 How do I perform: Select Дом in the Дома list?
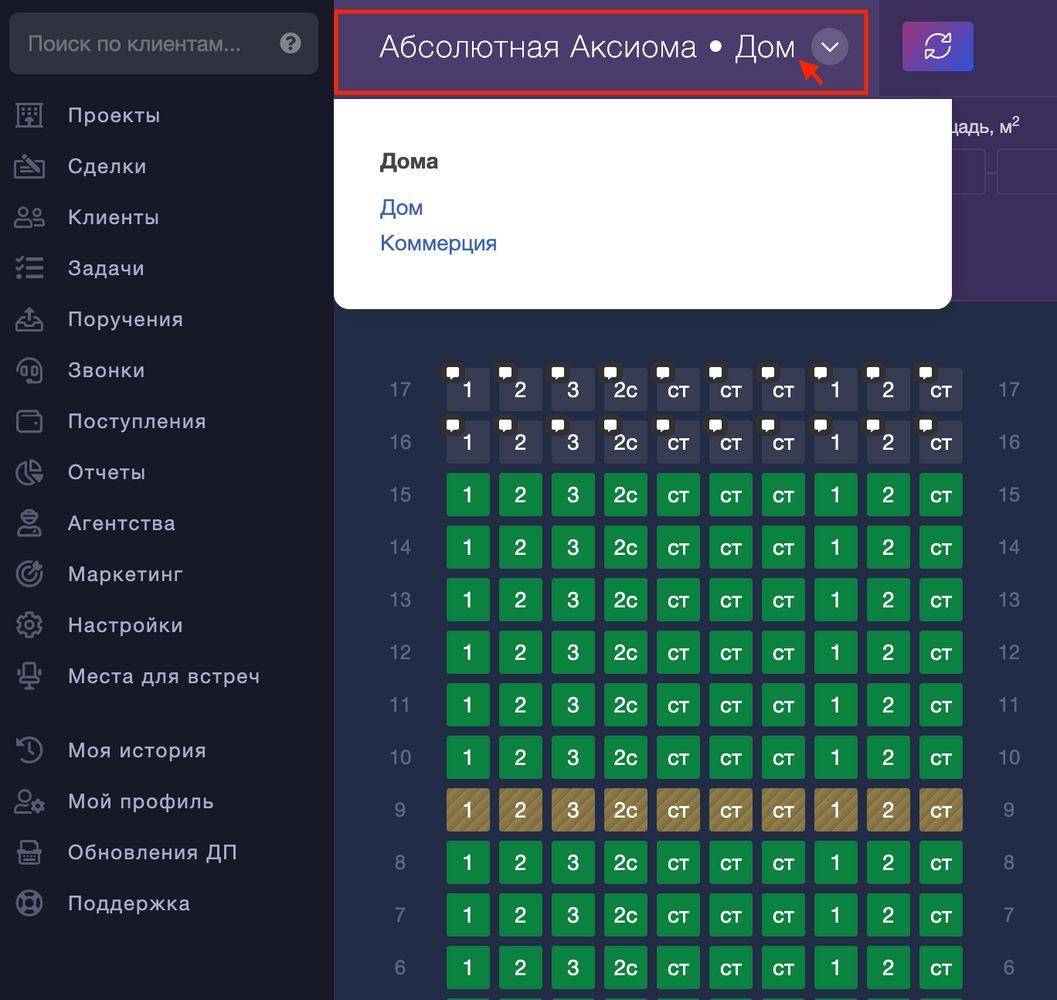[401, 208]
